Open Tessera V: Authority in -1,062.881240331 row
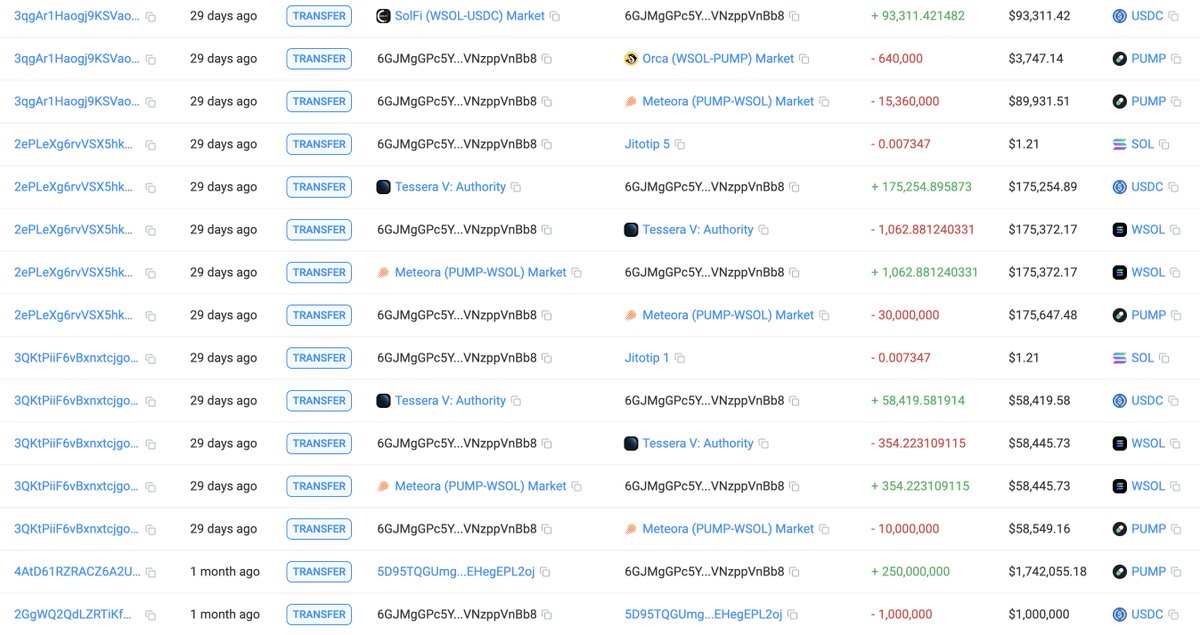The height and width of the screenshot is (635, 1200). 698,230
